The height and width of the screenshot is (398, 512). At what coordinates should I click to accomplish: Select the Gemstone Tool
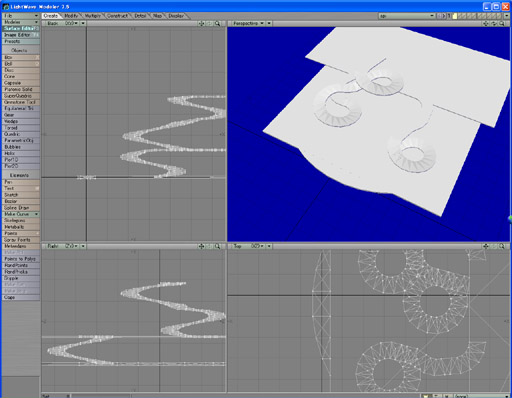click(x=21, y=102)
